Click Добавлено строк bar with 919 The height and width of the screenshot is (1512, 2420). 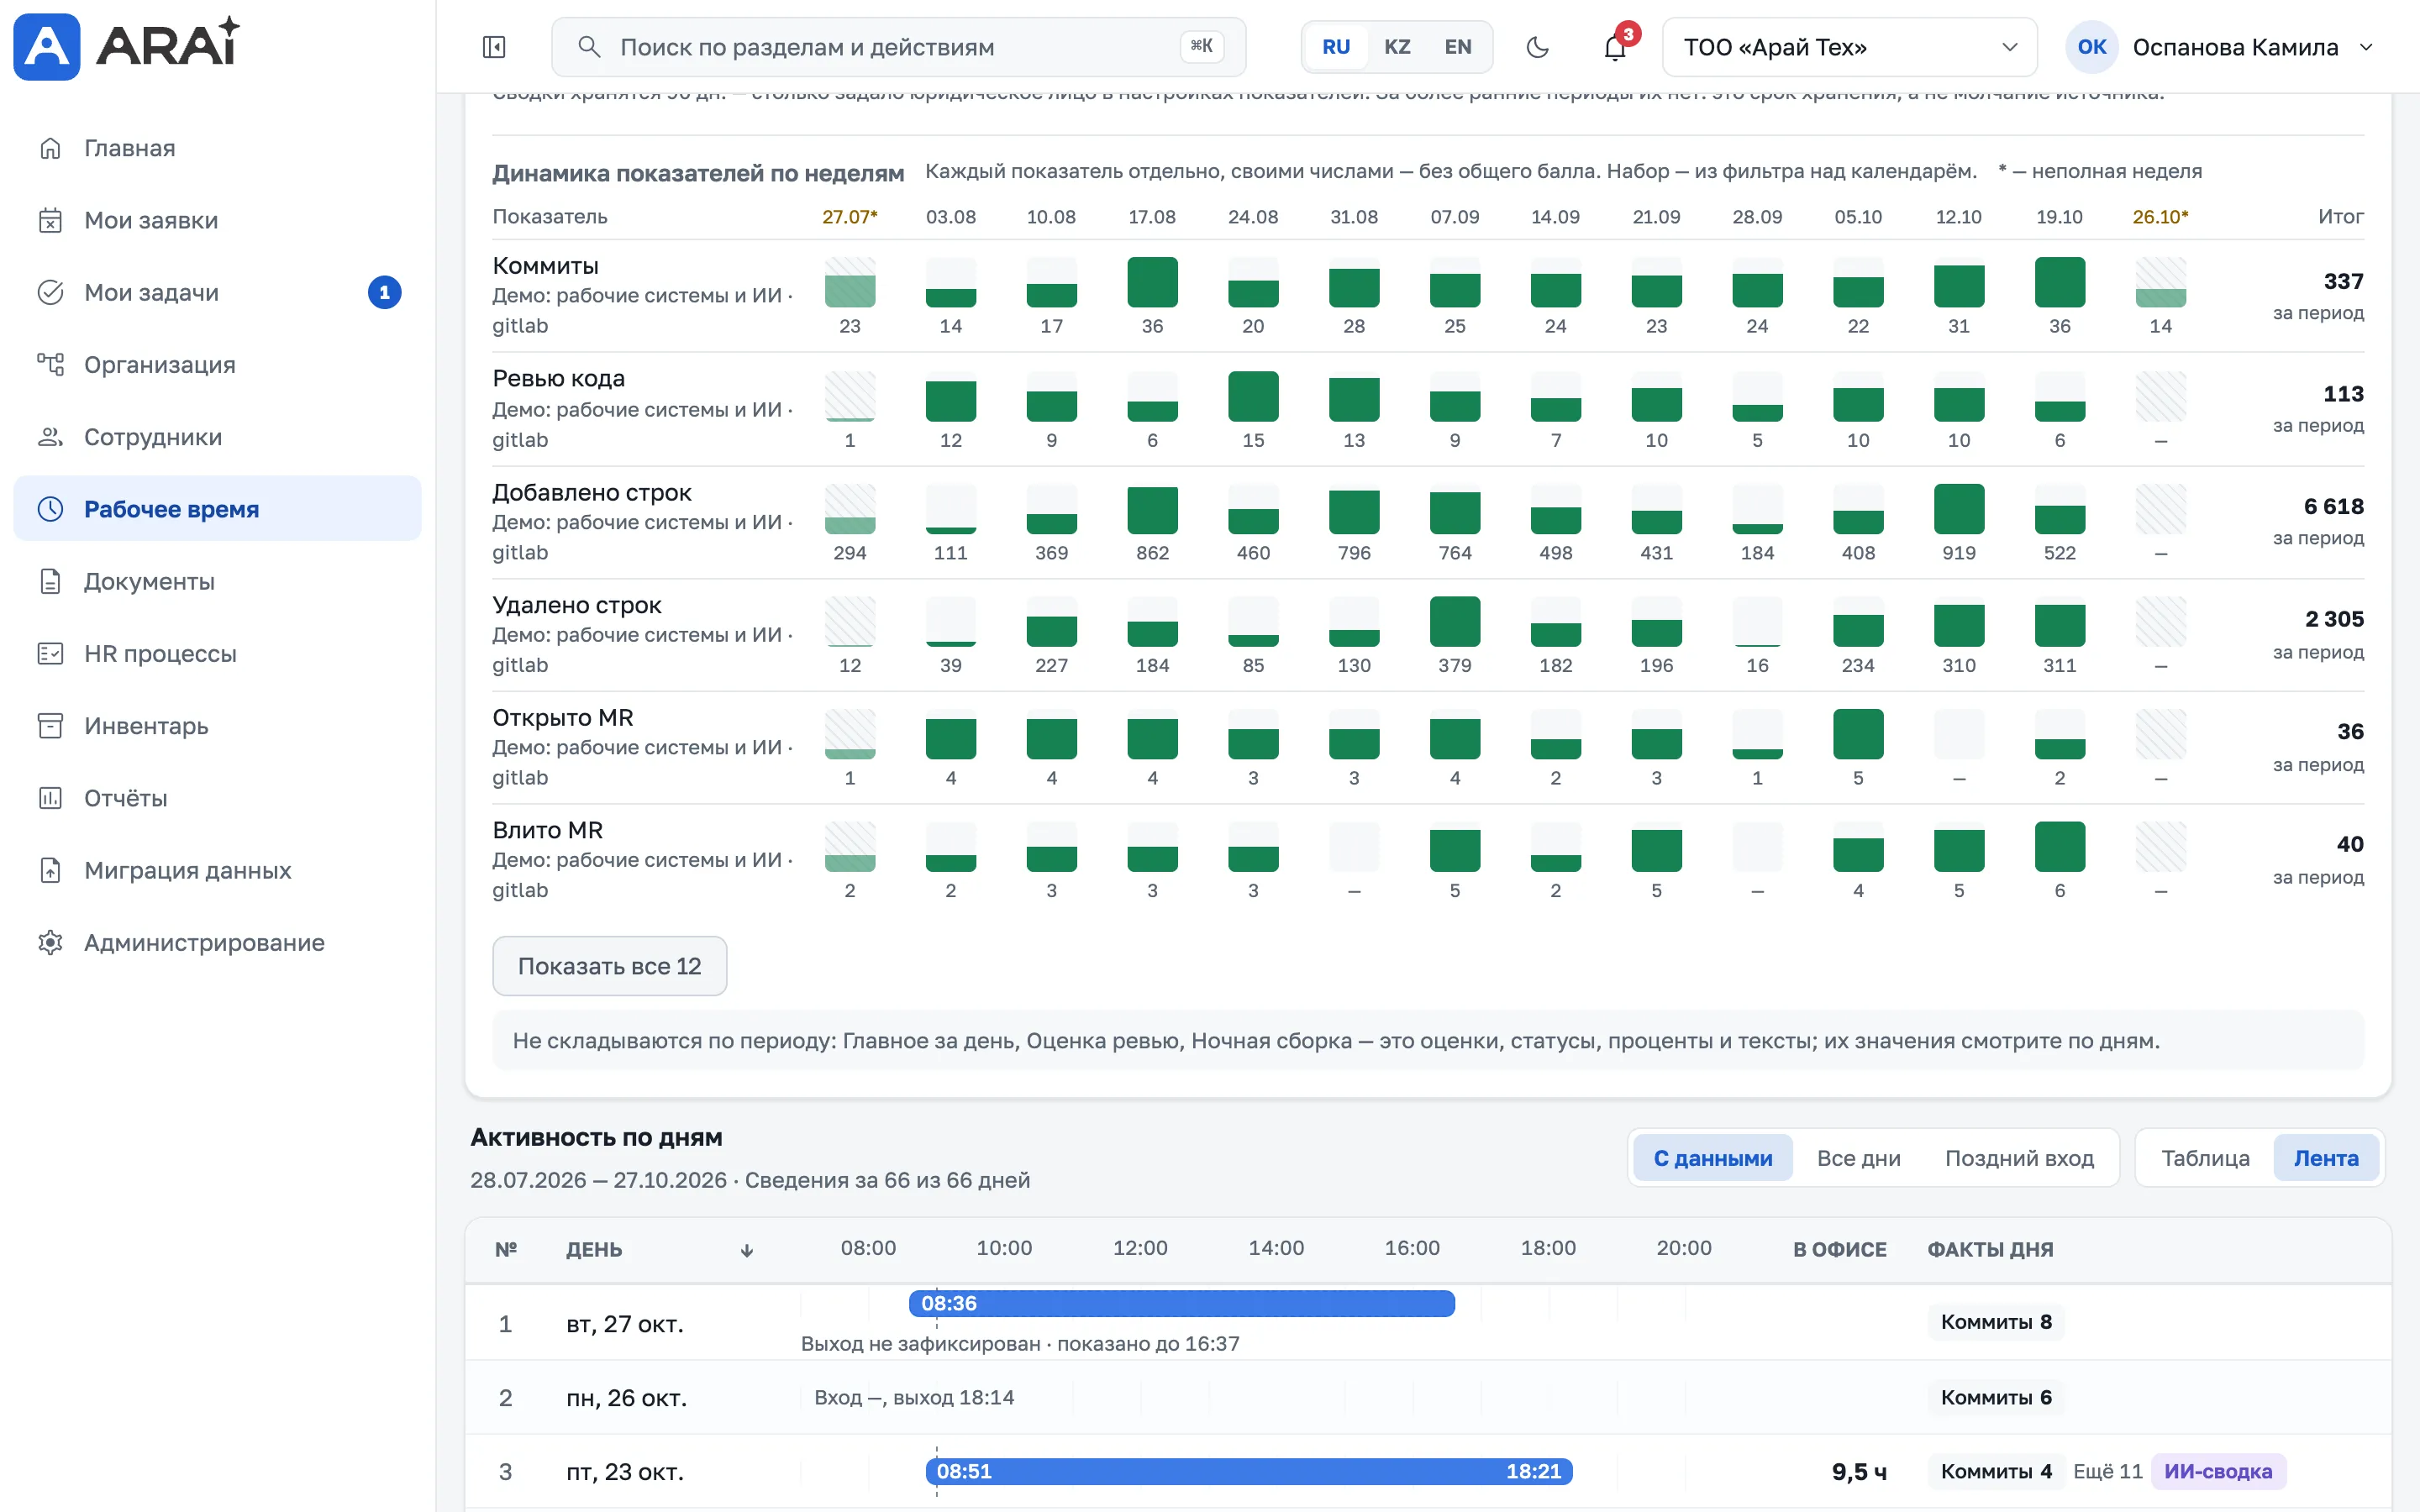[x=1958, y=509]
